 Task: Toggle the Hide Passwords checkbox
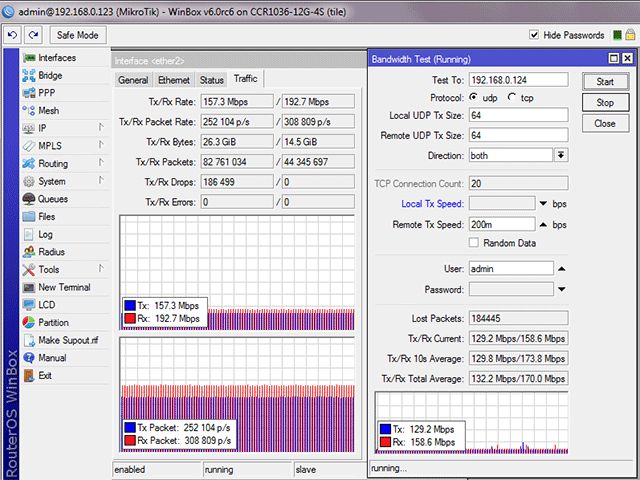click(533, 36)
